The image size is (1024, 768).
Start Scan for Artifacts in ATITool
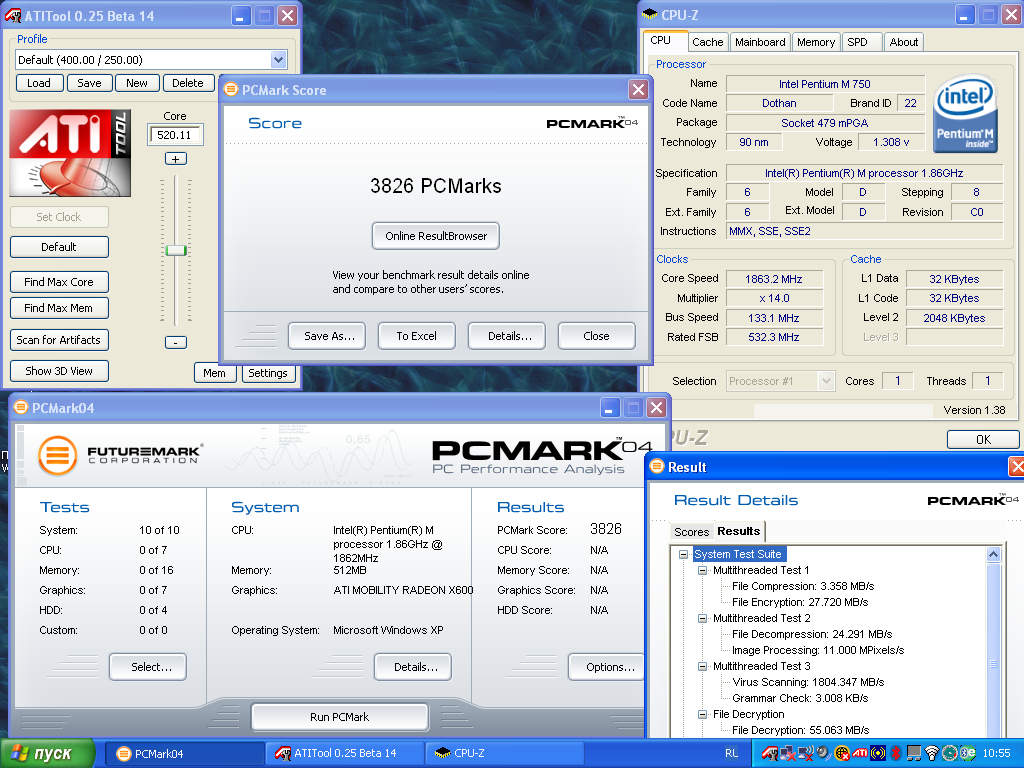(x=59, y=340)
